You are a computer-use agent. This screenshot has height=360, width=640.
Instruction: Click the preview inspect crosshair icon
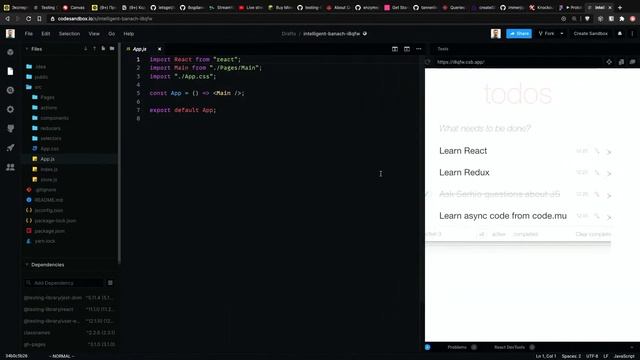coord(609,62)
